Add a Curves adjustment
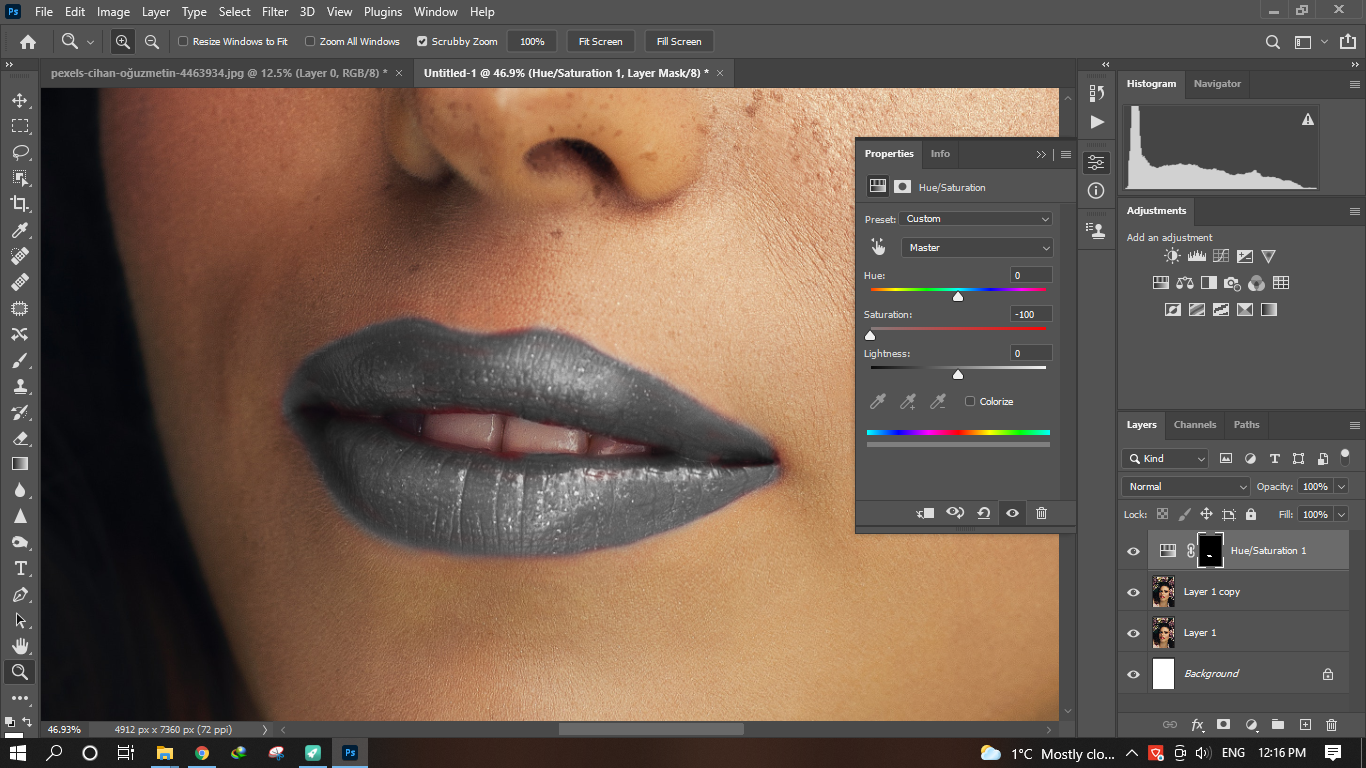This screenshot has height=768, width=1366. pyautogui.click(x=1221, y=257)
